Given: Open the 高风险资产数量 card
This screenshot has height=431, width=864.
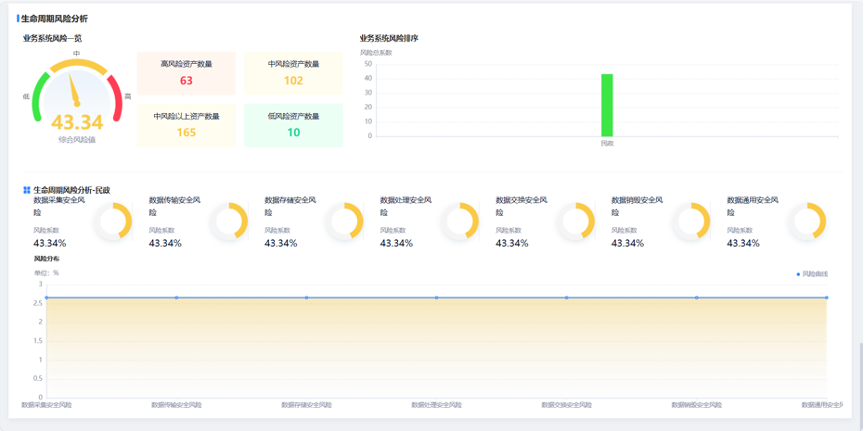Looking at the screenshot, I should click(x=186, y=73).
